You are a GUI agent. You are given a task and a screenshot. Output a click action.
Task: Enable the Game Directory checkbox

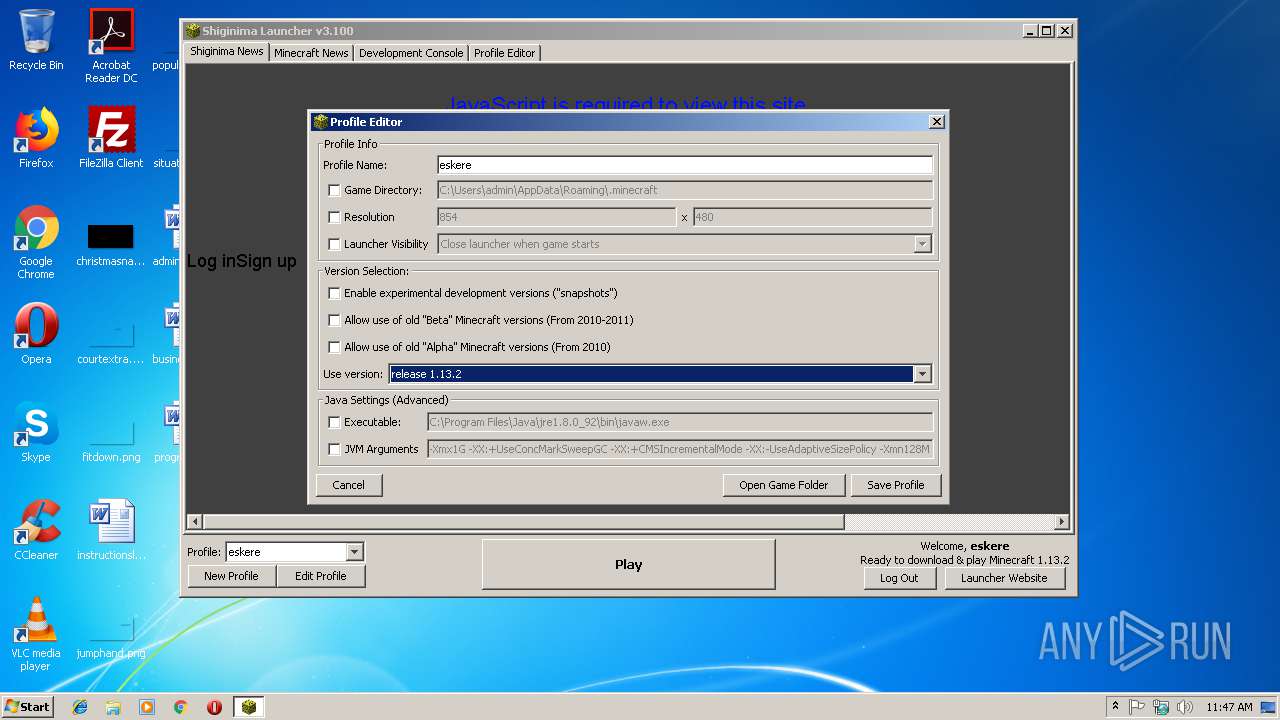click(334, 190)
